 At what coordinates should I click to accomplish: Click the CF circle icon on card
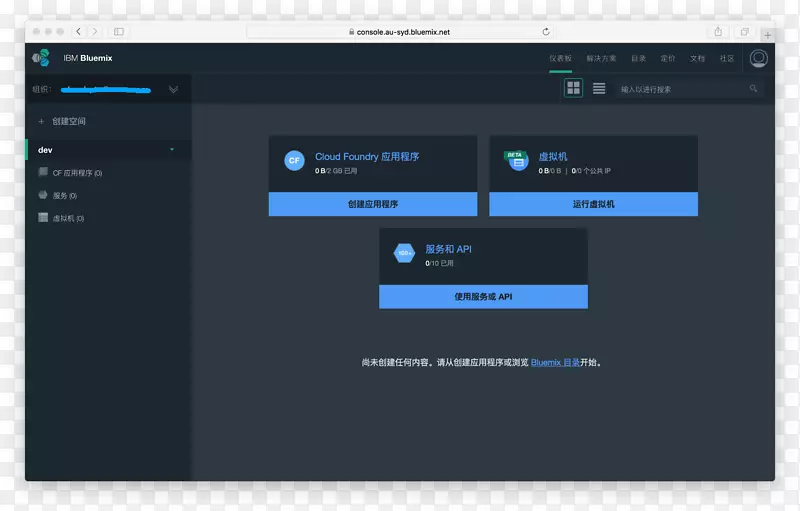tap(294, 160)
